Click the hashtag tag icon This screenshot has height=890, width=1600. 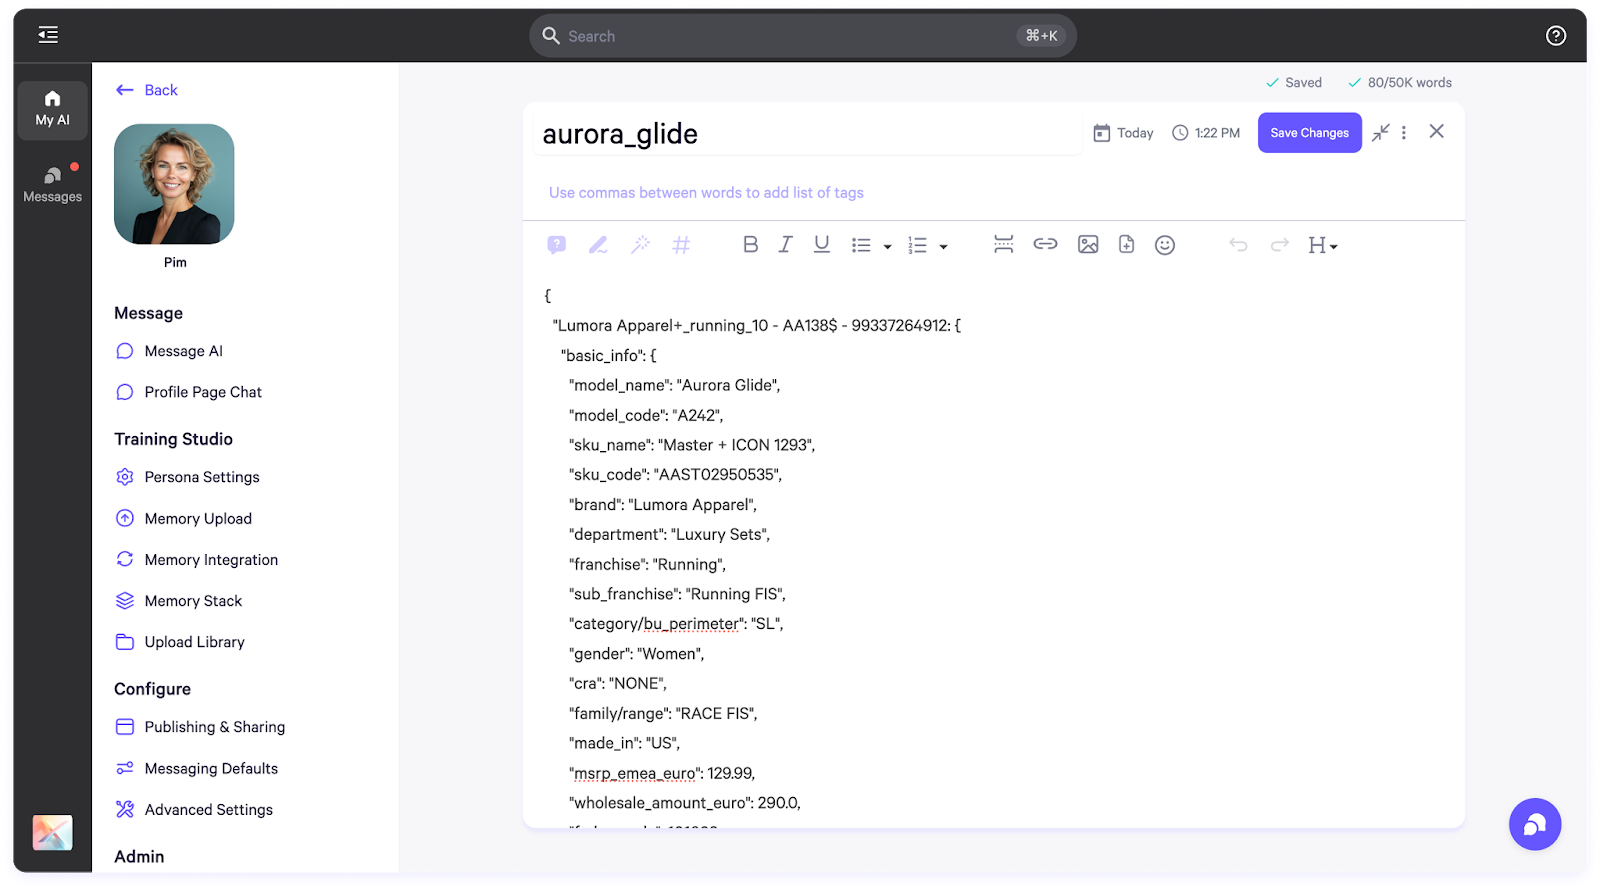[x=681, y=245]
